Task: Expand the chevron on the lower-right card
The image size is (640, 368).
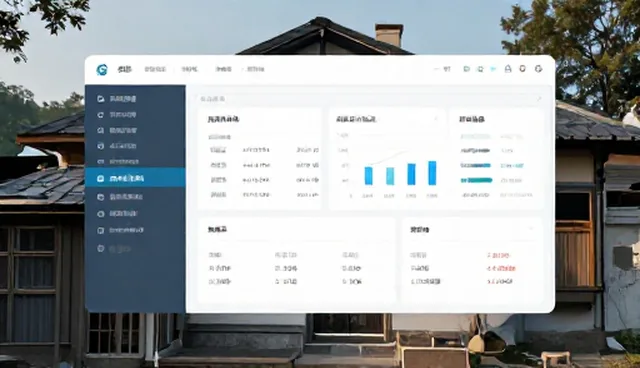Action: 531,228
